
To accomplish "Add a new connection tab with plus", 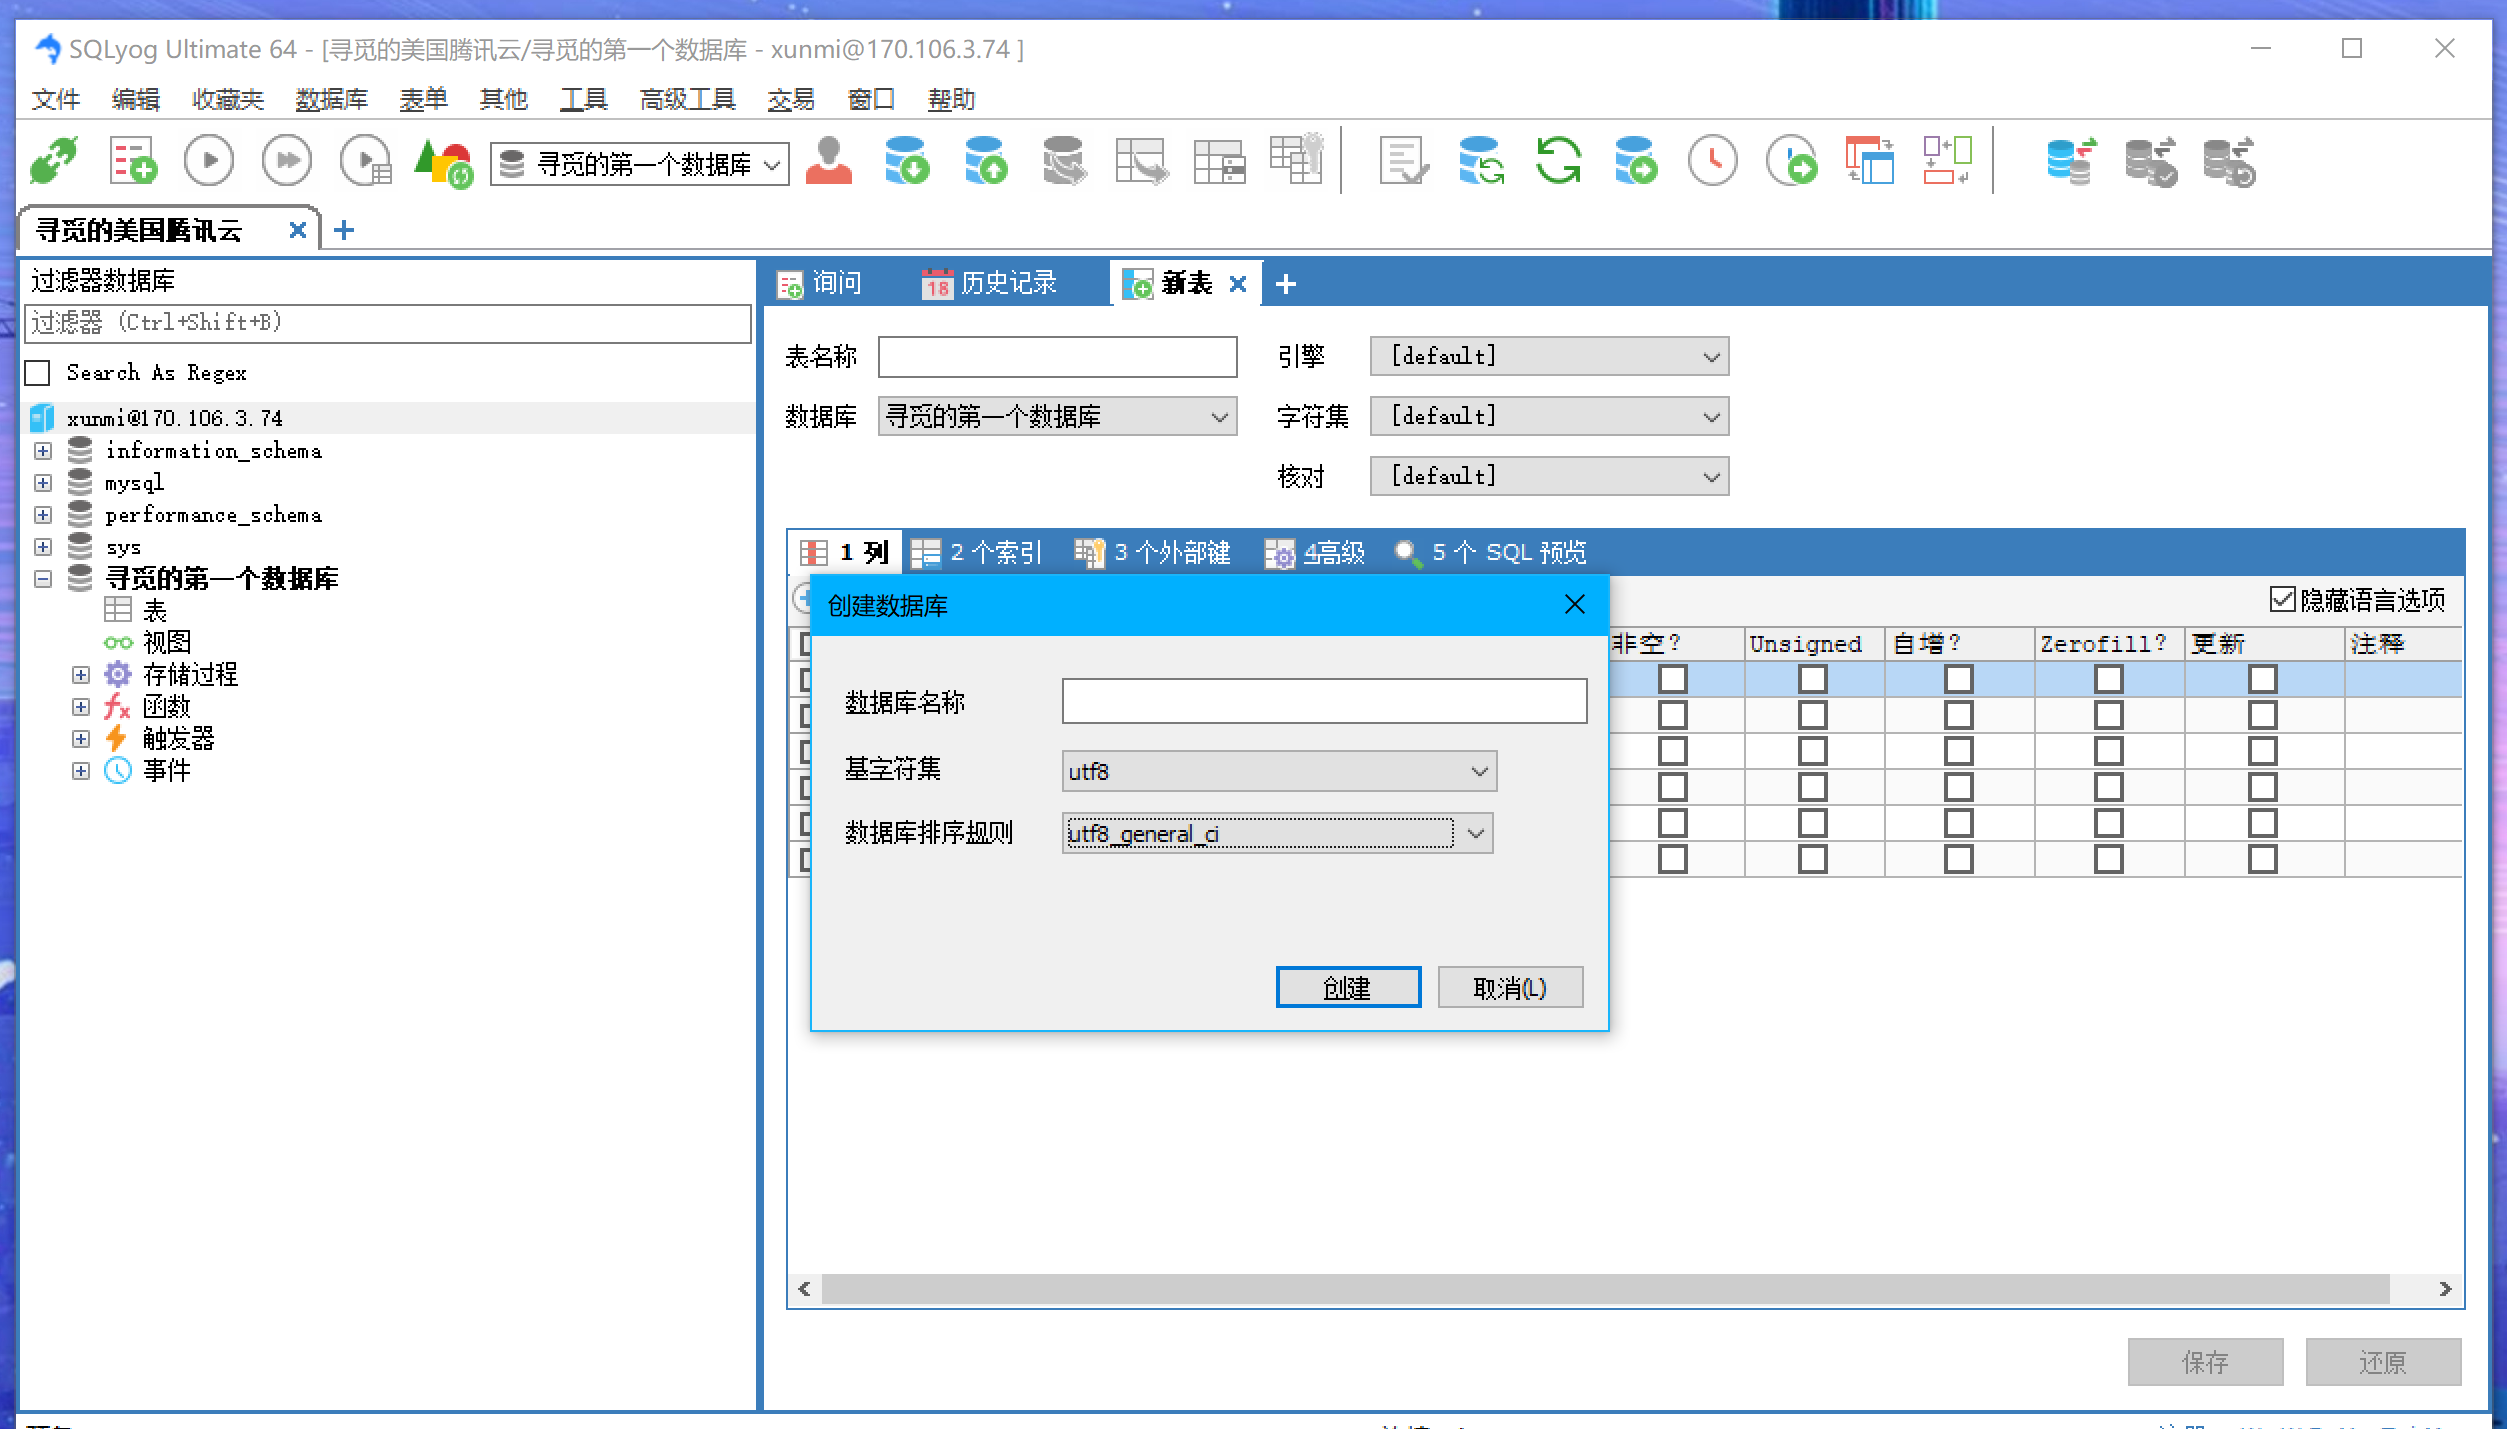I will coord(344,230).
